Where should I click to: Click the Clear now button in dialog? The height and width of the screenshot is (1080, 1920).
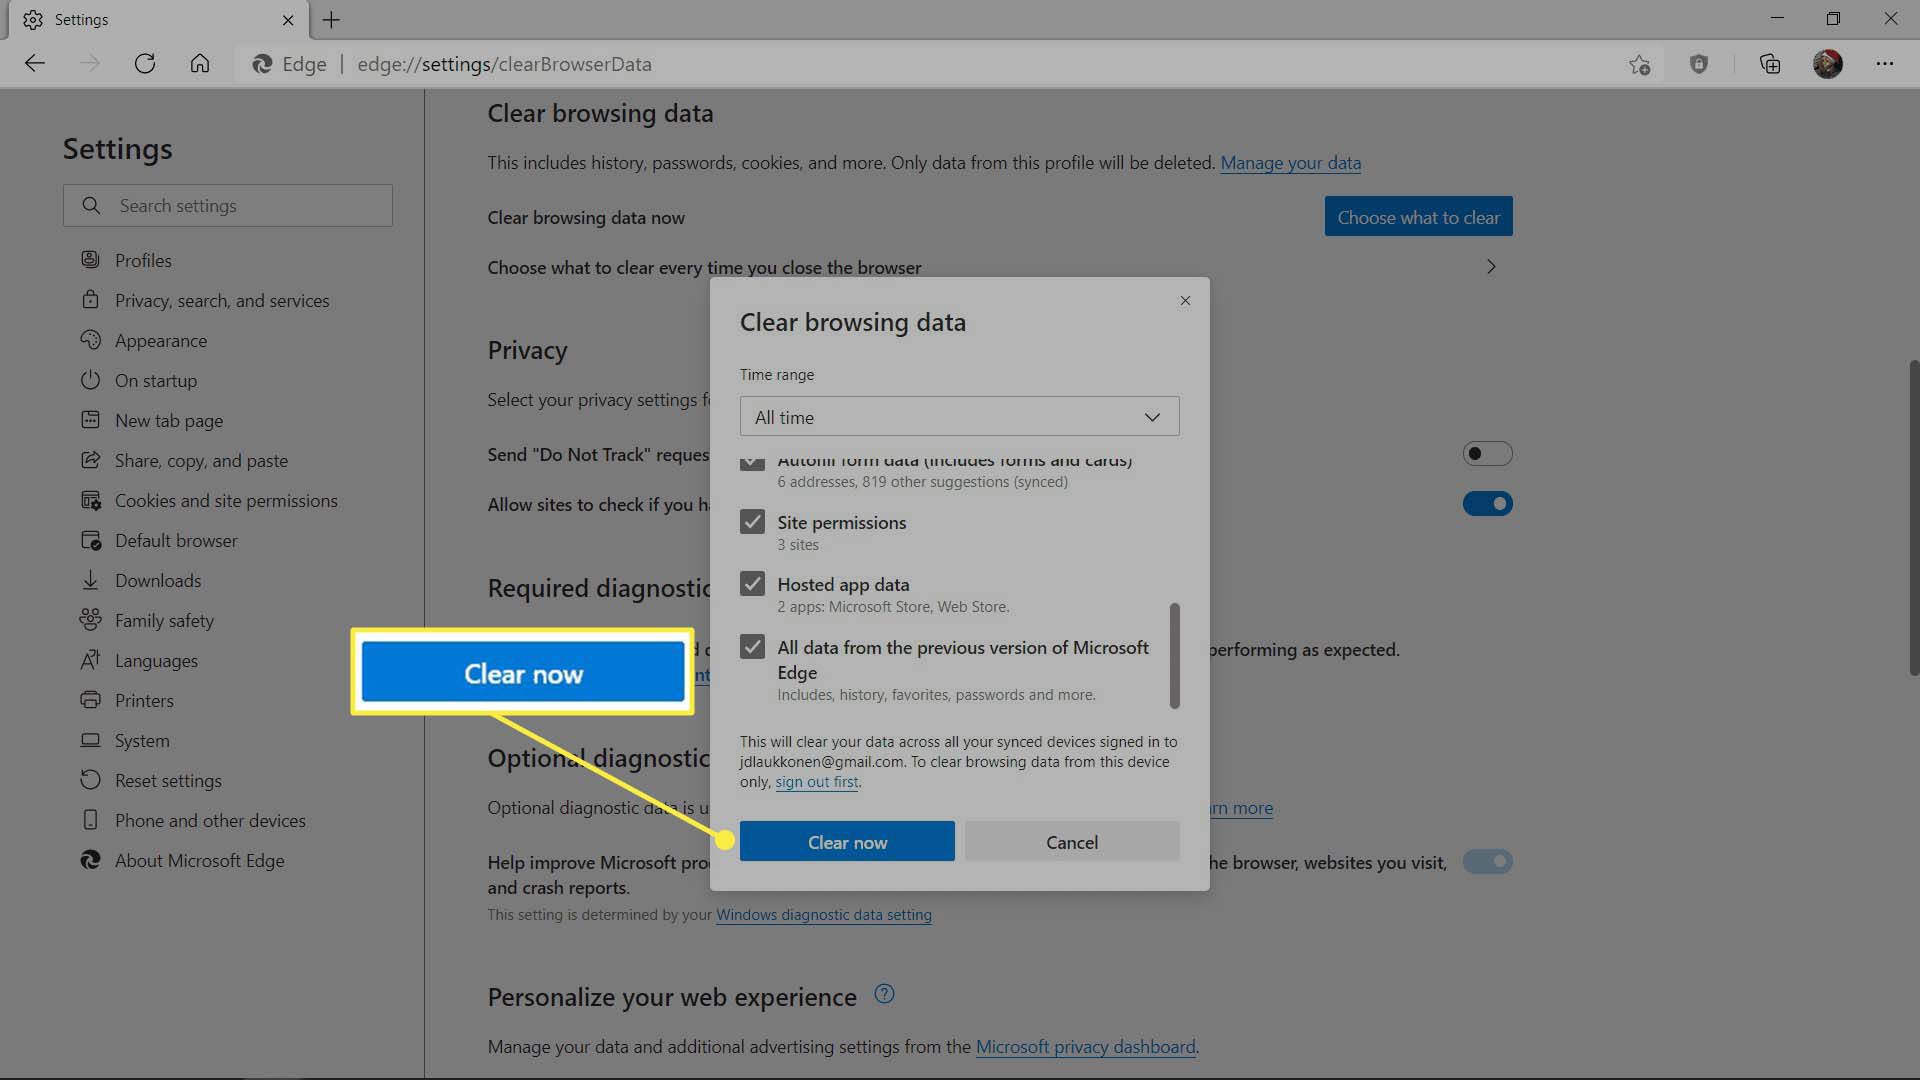(847, 842)
